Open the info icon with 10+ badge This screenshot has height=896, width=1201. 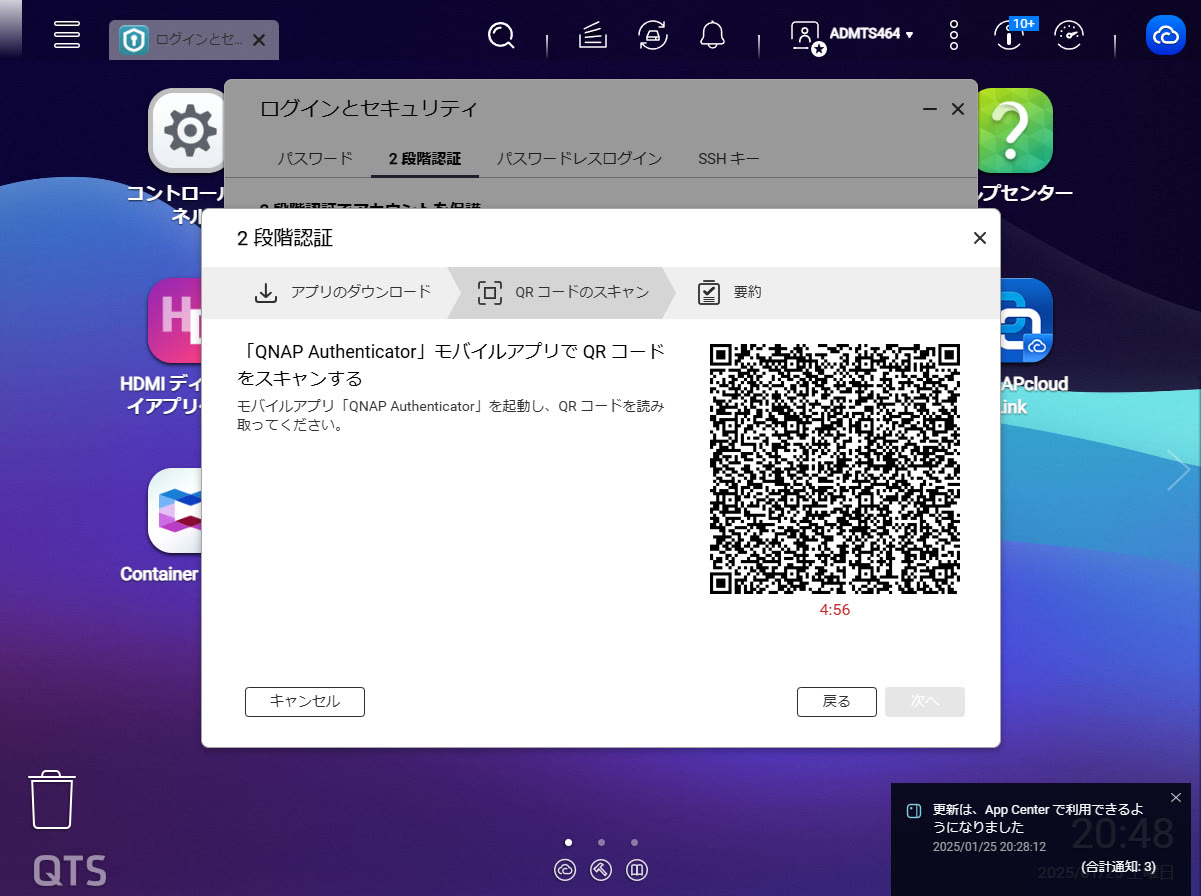click(1010, 36)
